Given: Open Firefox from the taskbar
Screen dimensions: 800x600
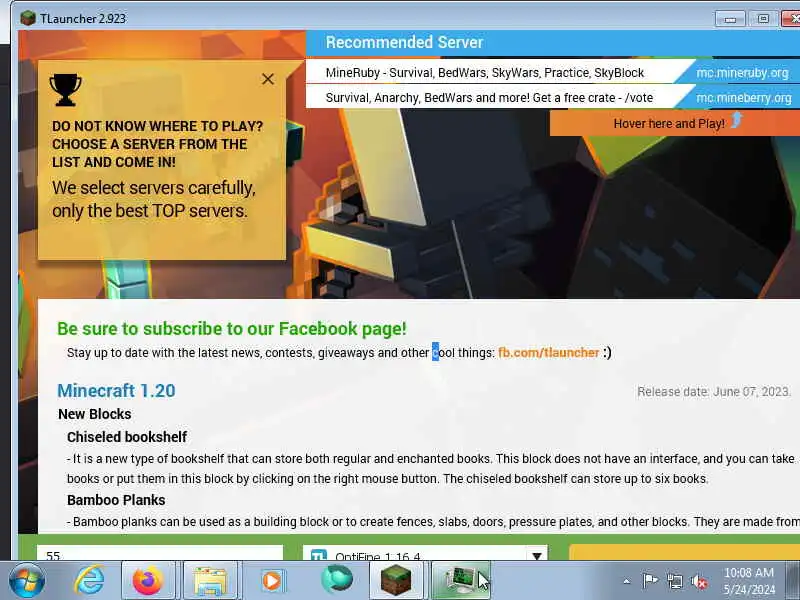Looking at the screenshot, I should pyautogui.click(x=148, y=580).
